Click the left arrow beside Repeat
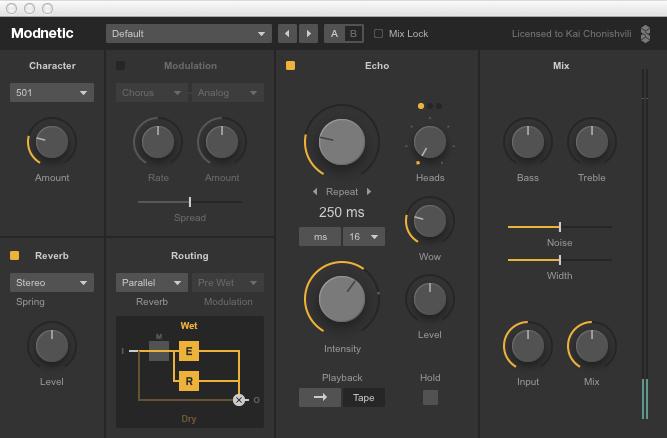The width and height of the screenshot is (667, 438). click(316, 191)
